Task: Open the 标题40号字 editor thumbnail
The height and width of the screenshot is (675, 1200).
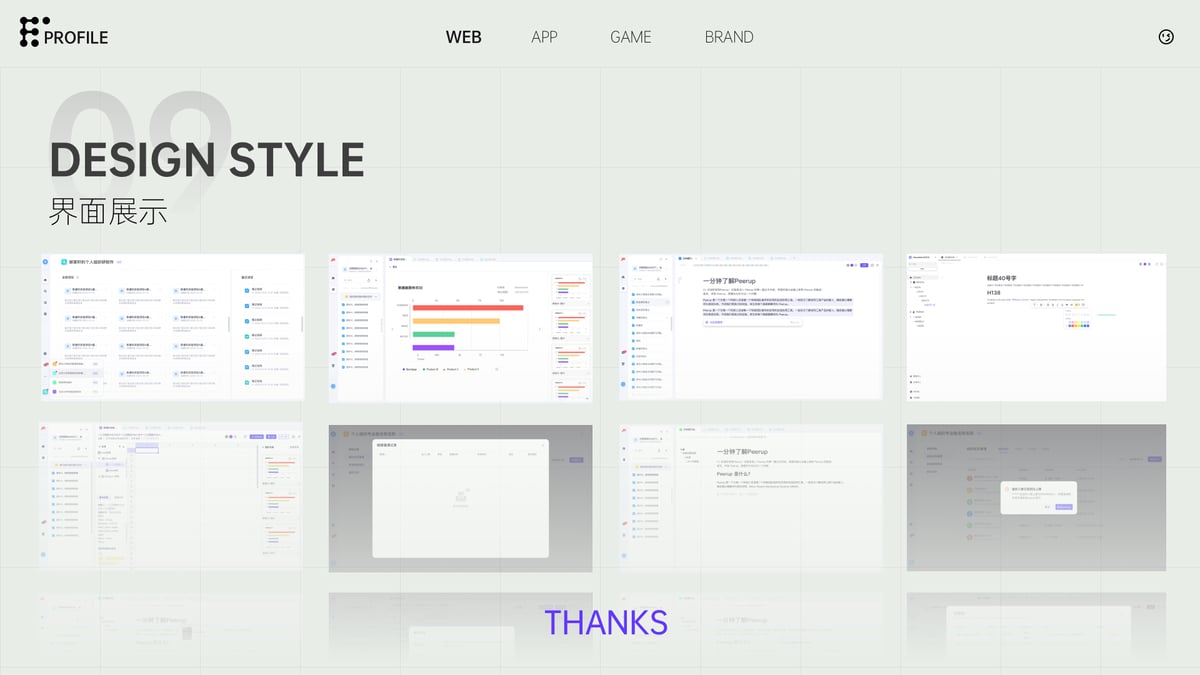Action: [x=1036, y=327]
